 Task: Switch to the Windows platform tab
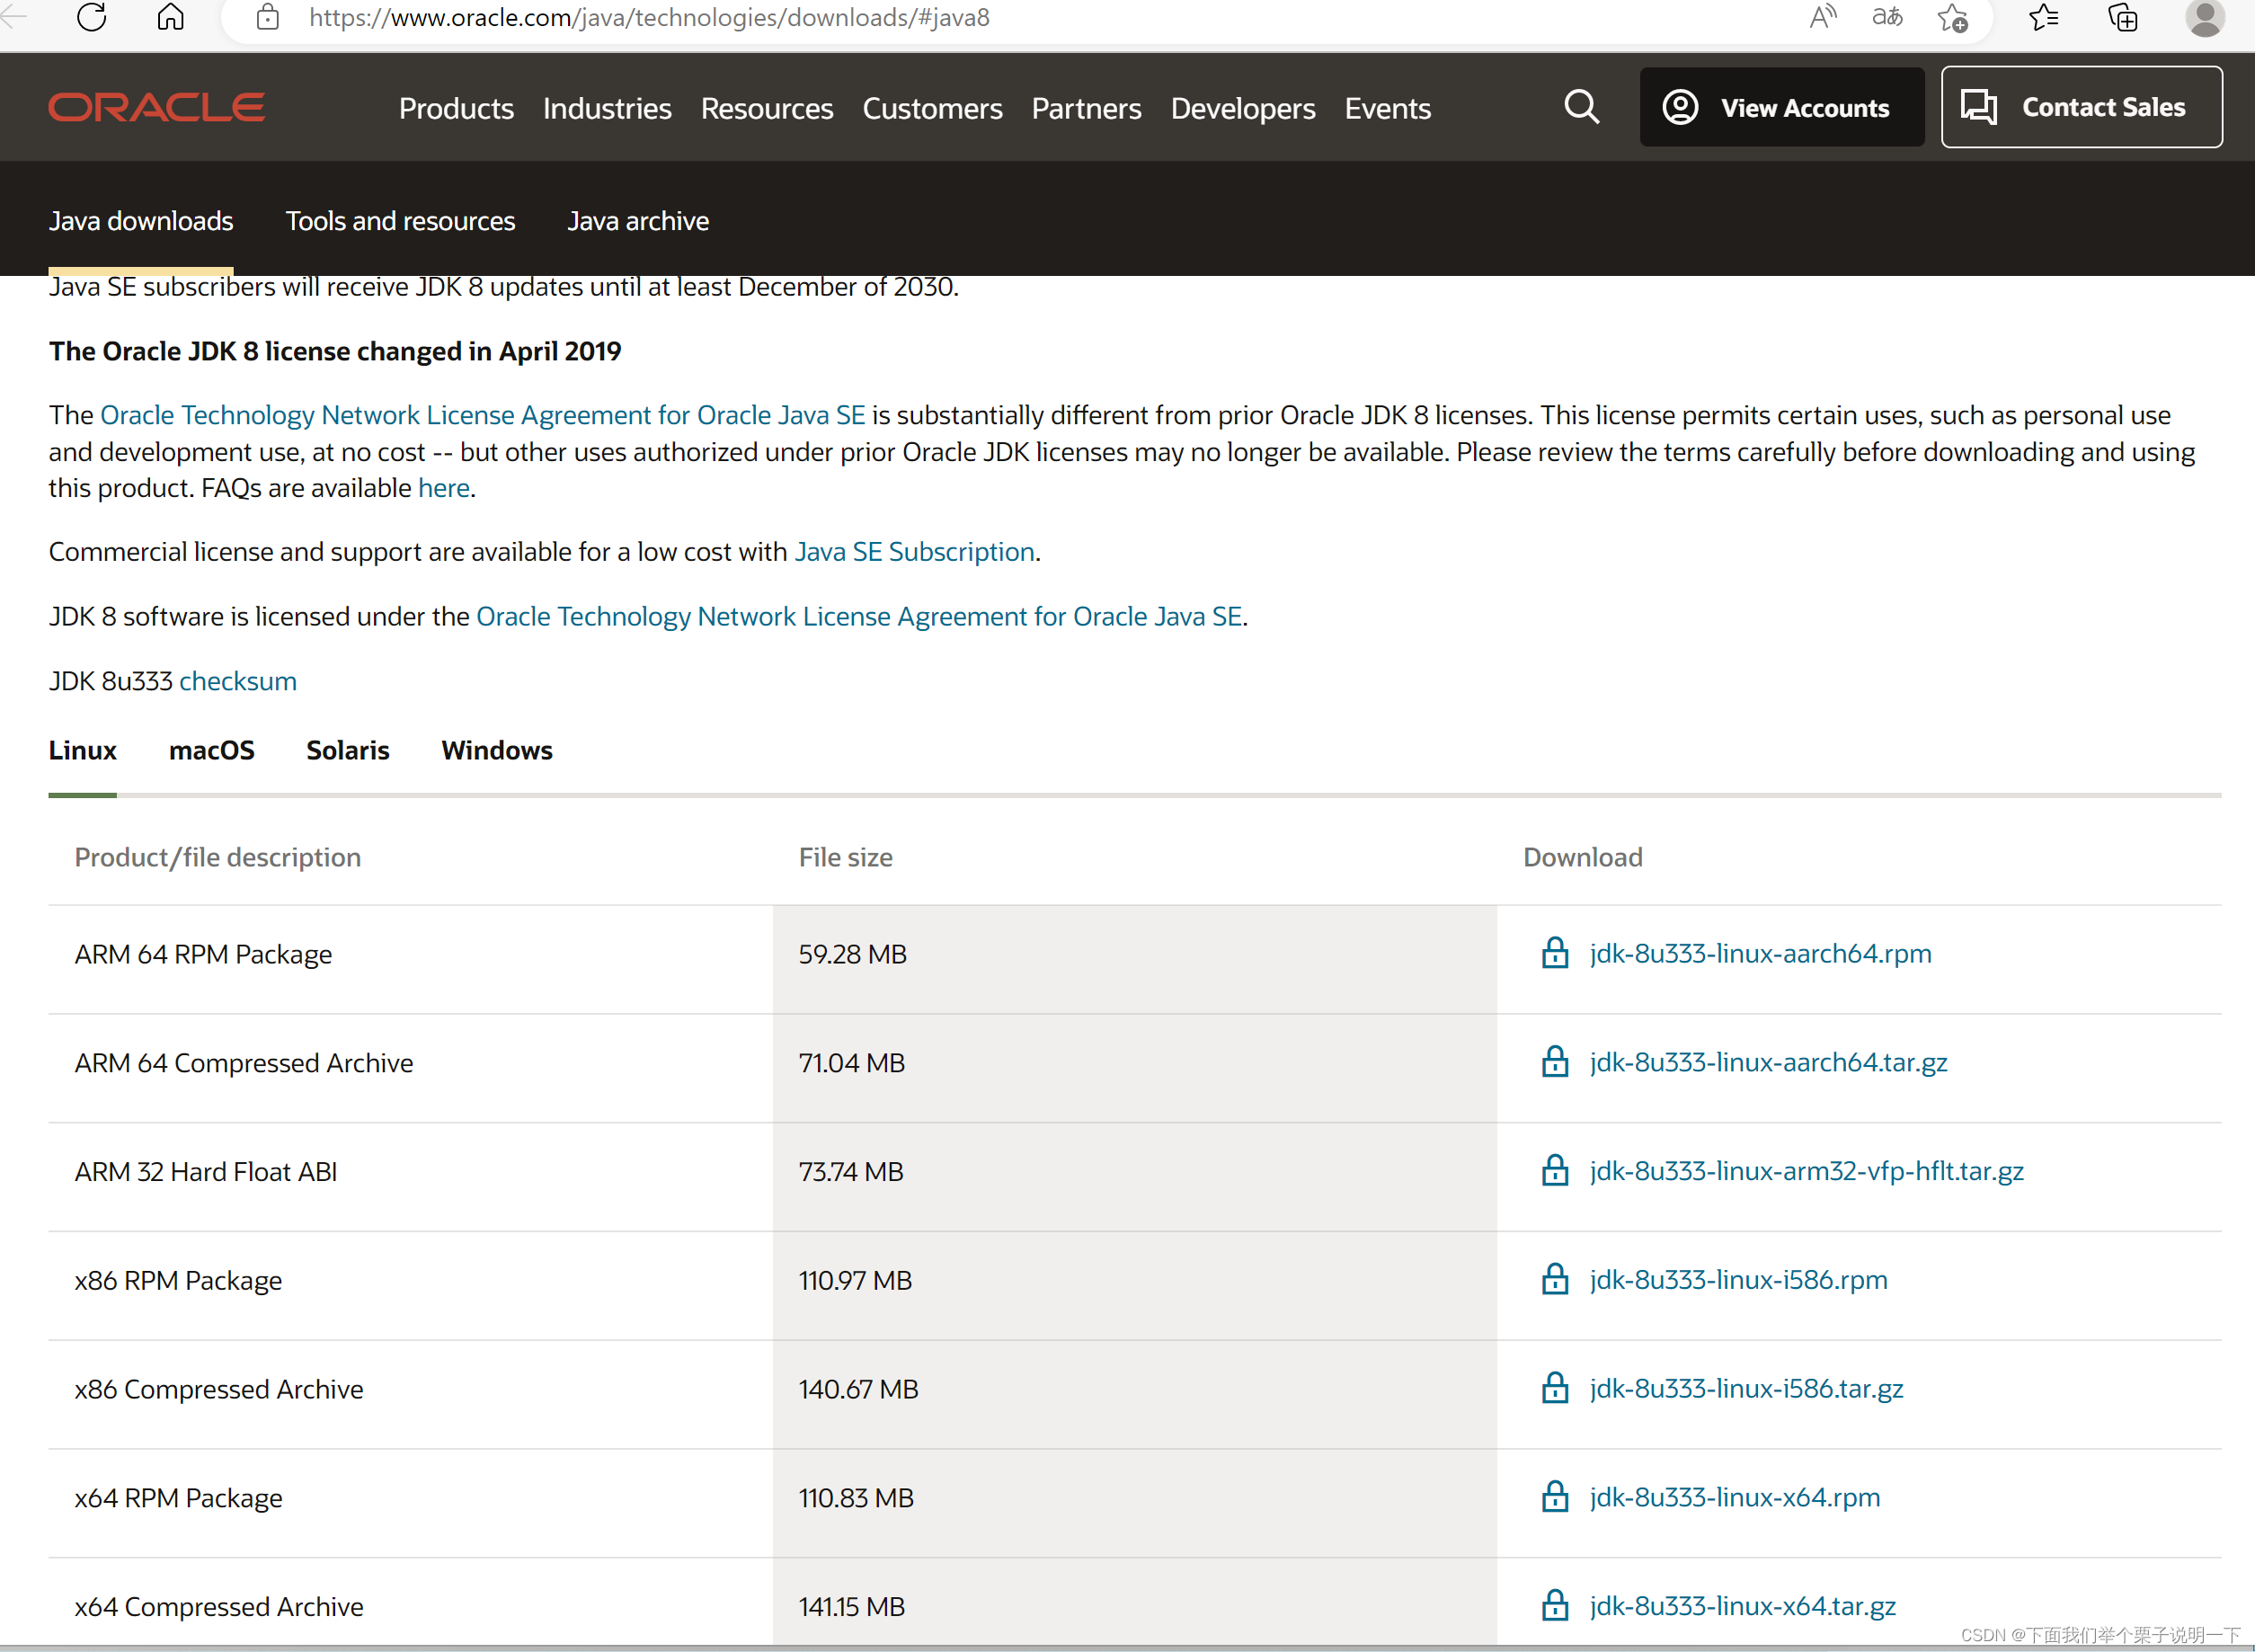click(496, 750)
